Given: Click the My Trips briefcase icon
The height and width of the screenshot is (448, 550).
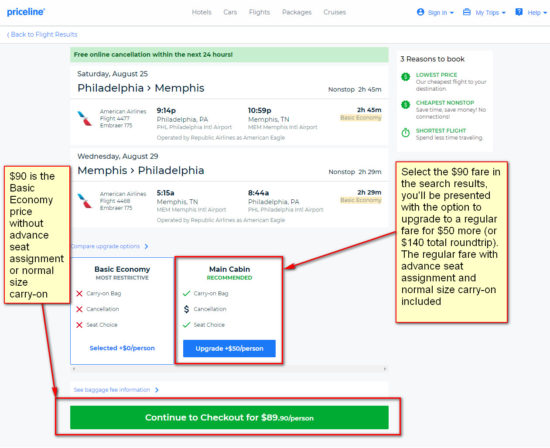Looking at the screenshot, I should pyautogui.click(x=467, y=12).
